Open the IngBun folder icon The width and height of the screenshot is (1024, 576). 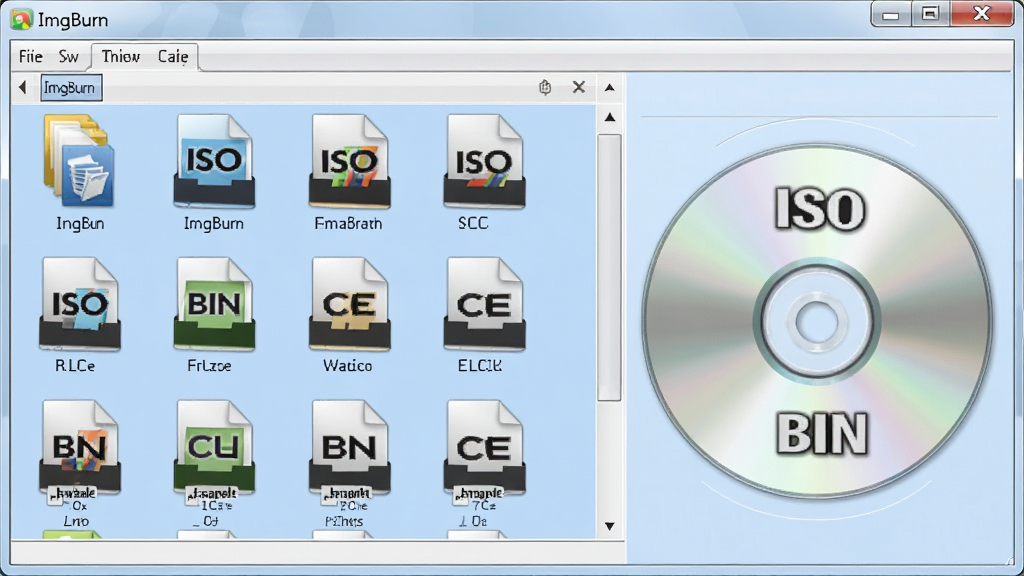click(79, 161)
